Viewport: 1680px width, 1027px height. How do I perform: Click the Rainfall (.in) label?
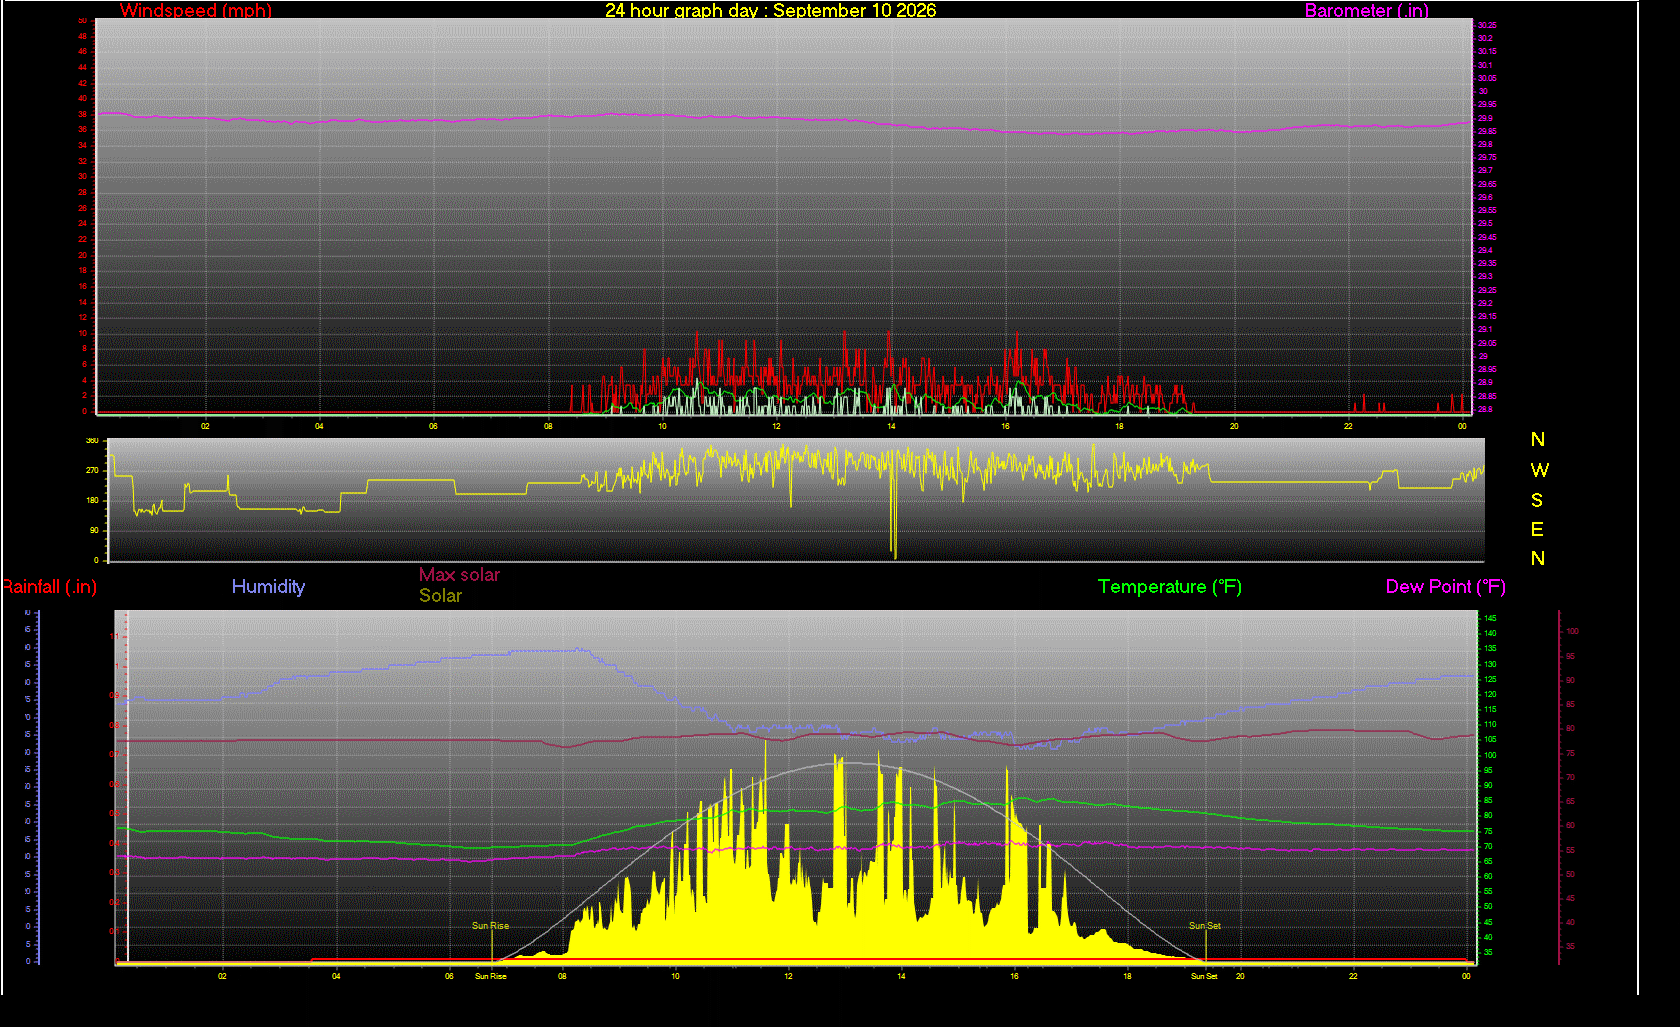pyautogui.click(x=49, y=587)
